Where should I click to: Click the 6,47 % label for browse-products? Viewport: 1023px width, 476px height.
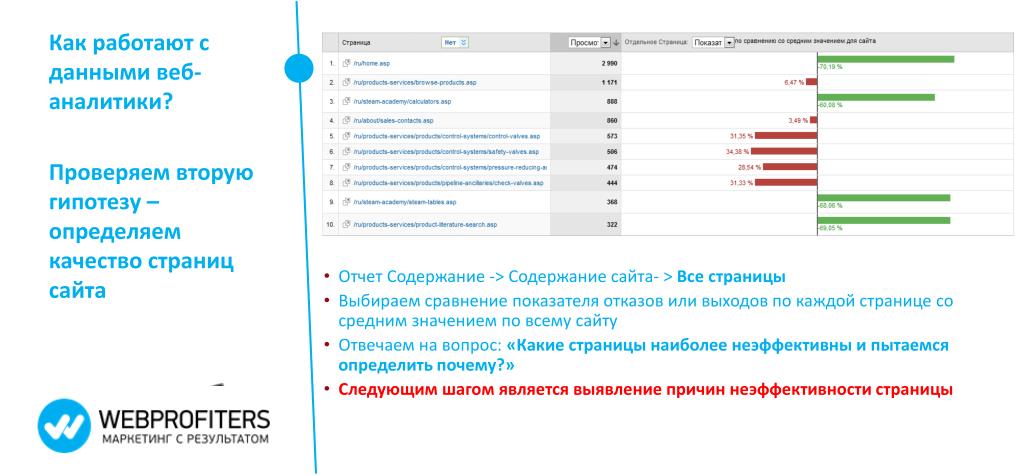[794, 83]
